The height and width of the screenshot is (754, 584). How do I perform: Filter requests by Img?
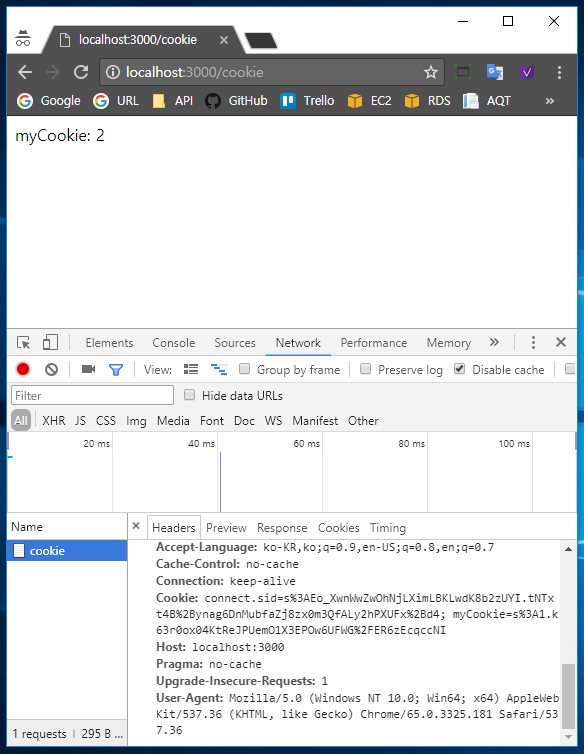pos(136,421)
